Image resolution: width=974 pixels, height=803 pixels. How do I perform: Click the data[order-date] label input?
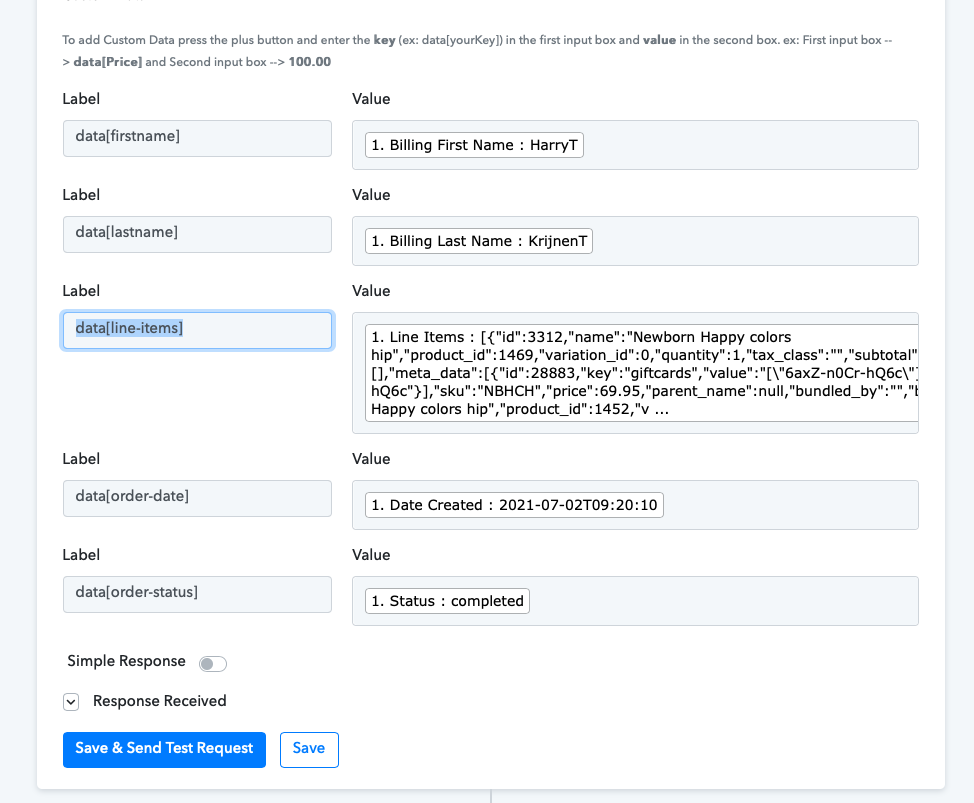(197, 498)
